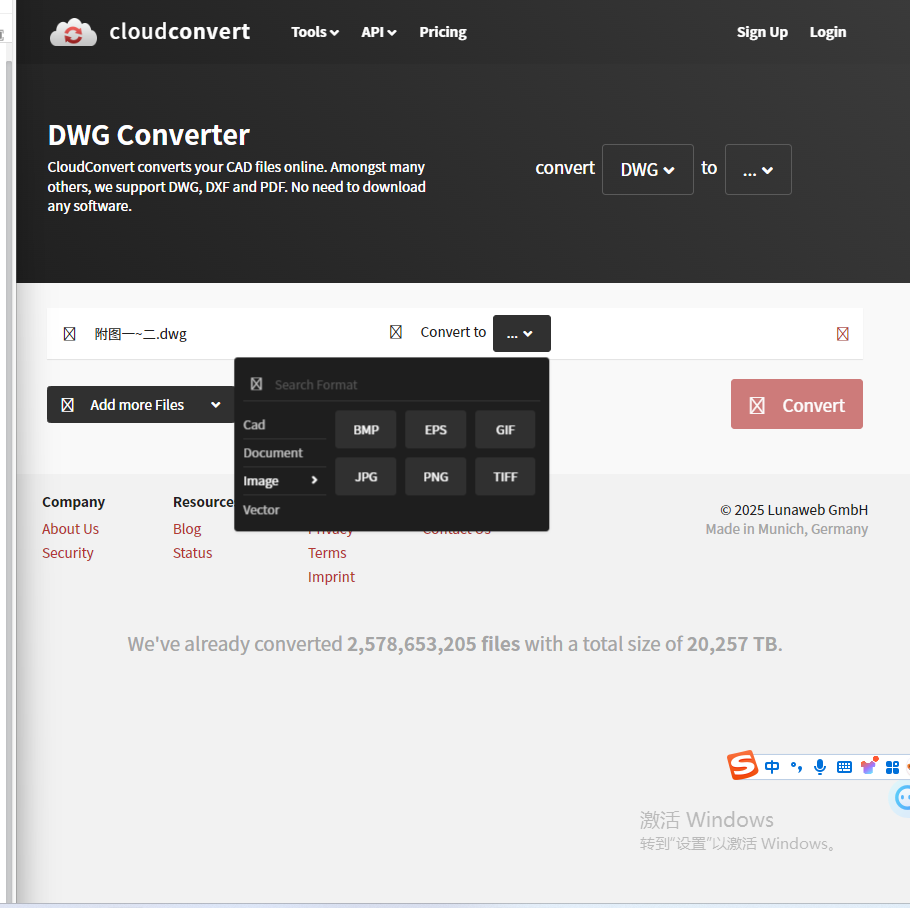Open the Blog link
Screen dimensions: 910x908
pos(187,529)
